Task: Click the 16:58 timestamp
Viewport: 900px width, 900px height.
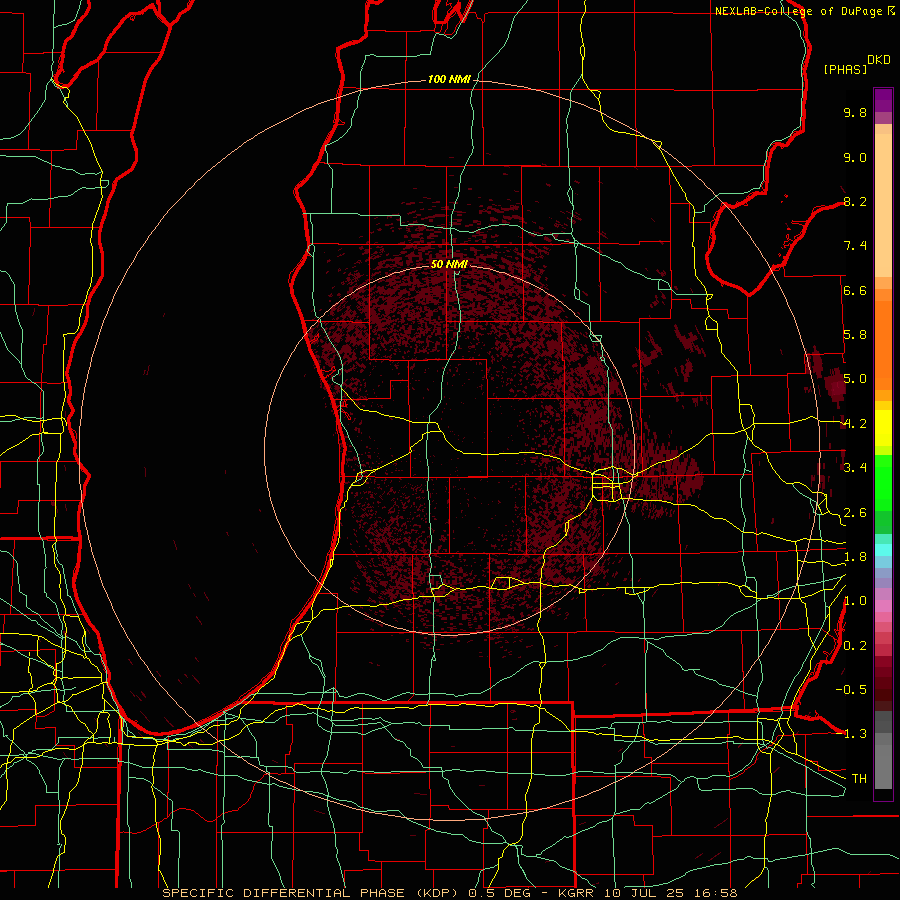Action: [714, 893]
